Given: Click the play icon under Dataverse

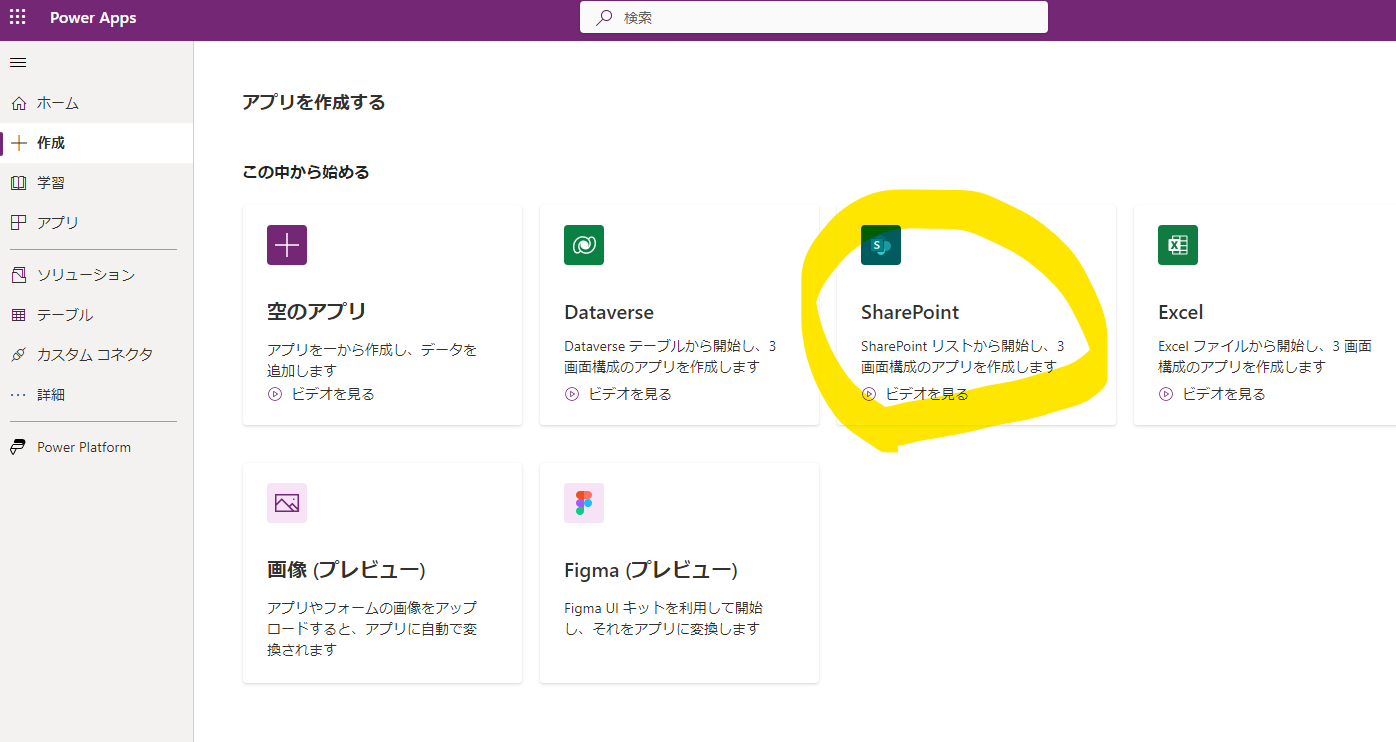Looking at the screenshot, I should (x=572, y=394).
